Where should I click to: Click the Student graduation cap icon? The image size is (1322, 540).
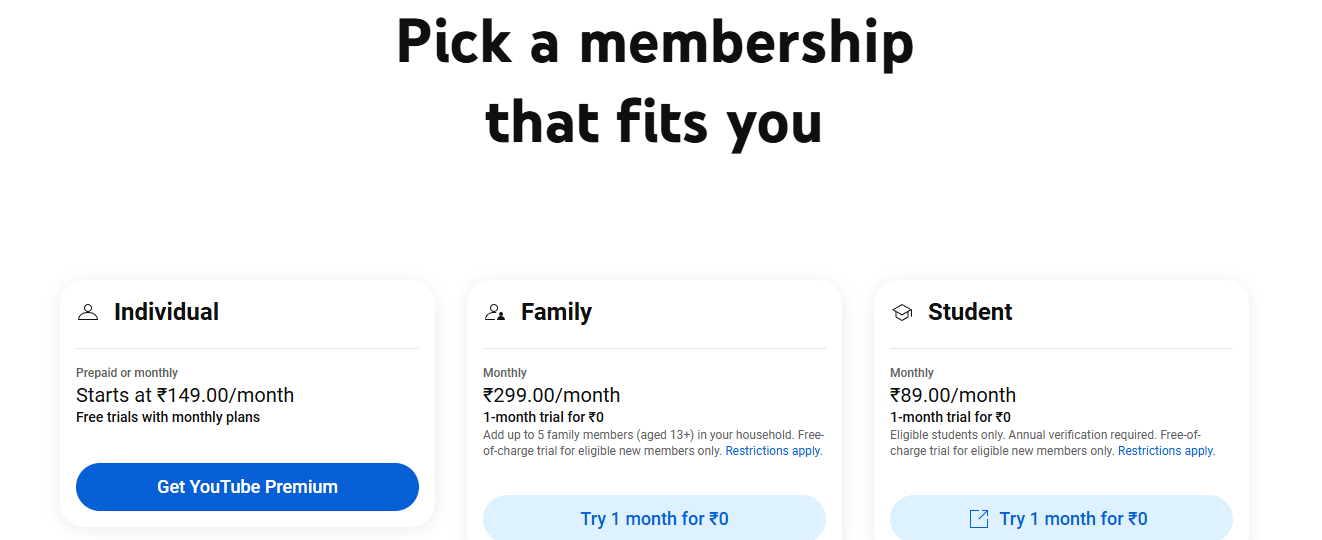(x=902, y=312)
